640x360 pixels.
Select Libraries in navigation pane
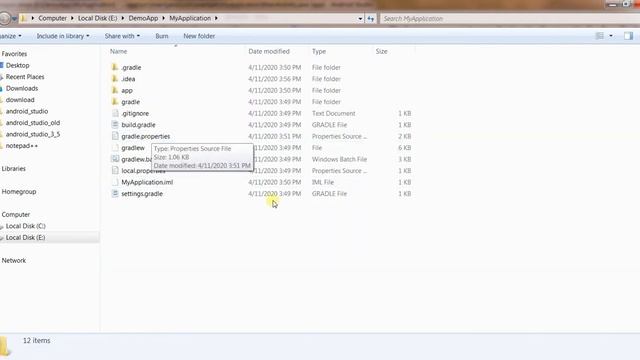click(x=13, y=169)
